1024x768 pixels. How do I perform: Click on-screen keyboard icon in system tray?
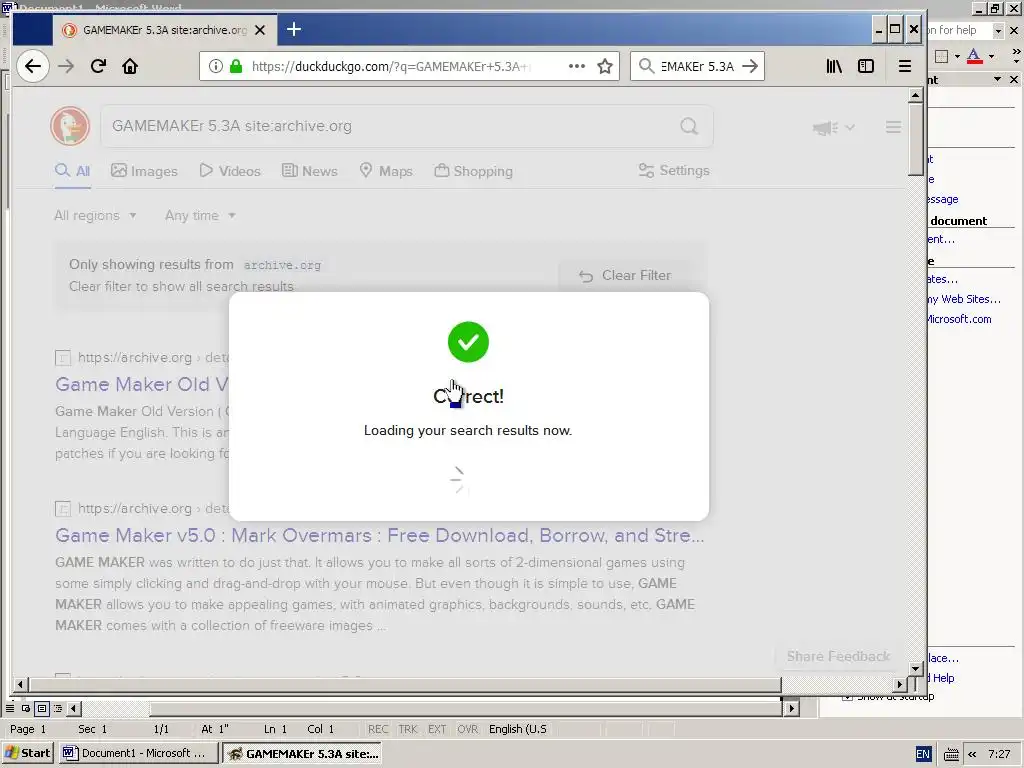[952, 754]
